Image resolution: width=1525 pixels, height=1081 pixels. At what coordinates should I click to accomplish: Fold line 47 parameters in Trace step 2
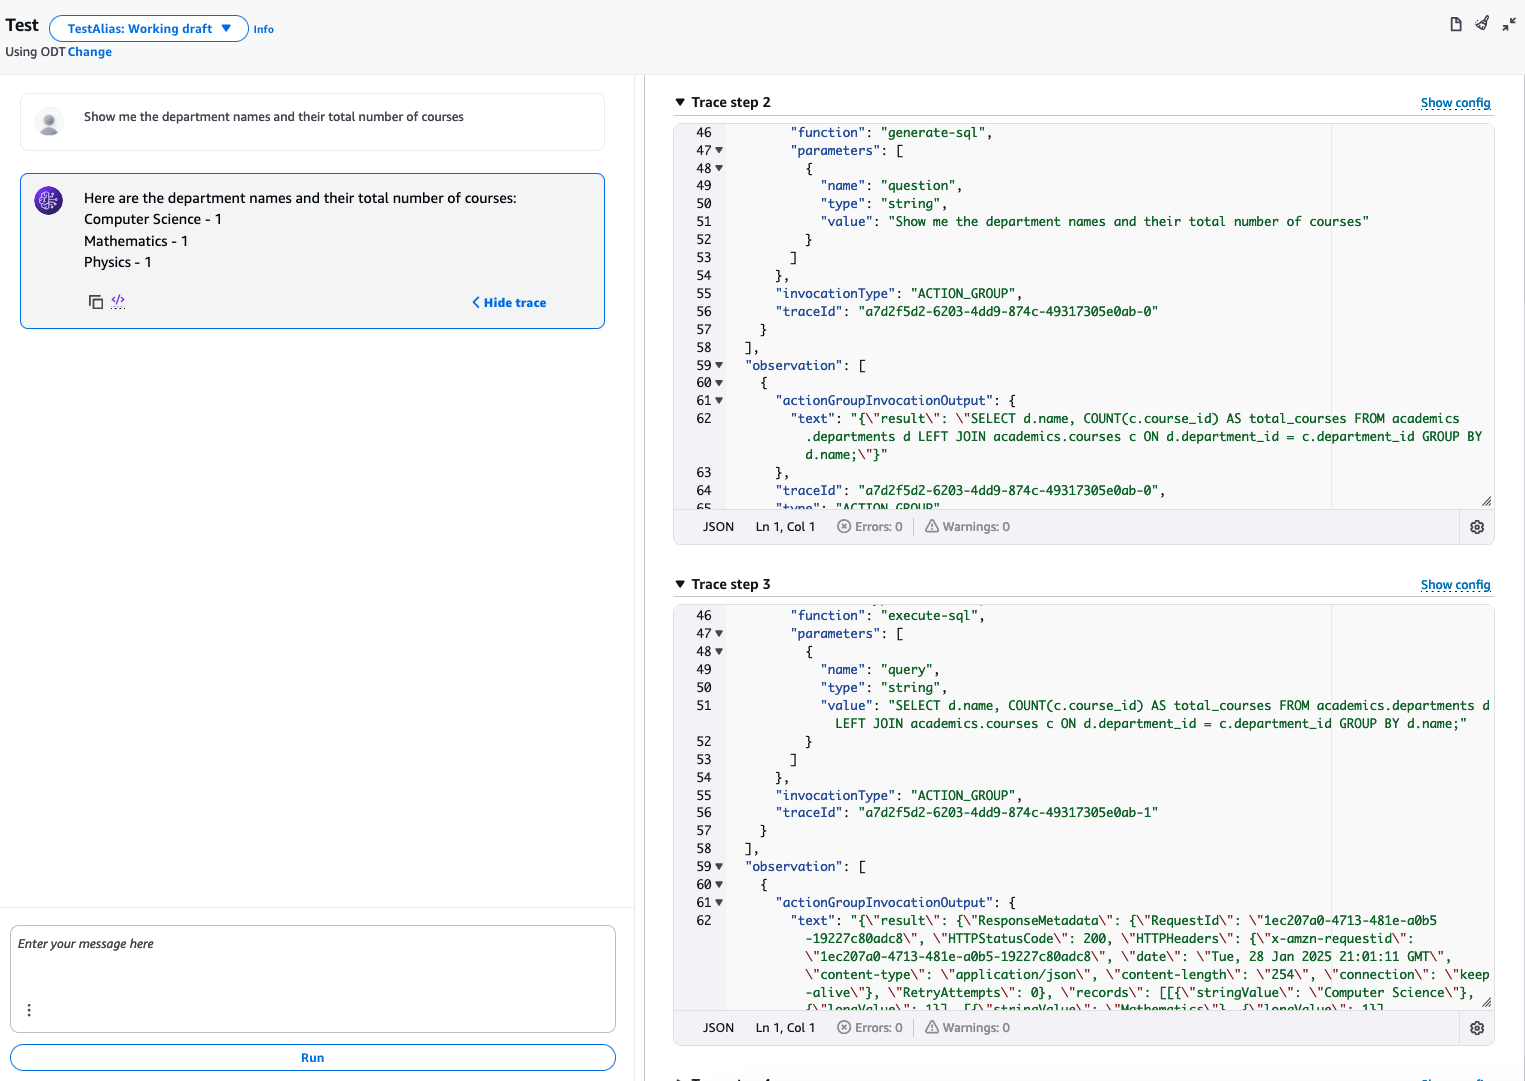tap(719, 151)
